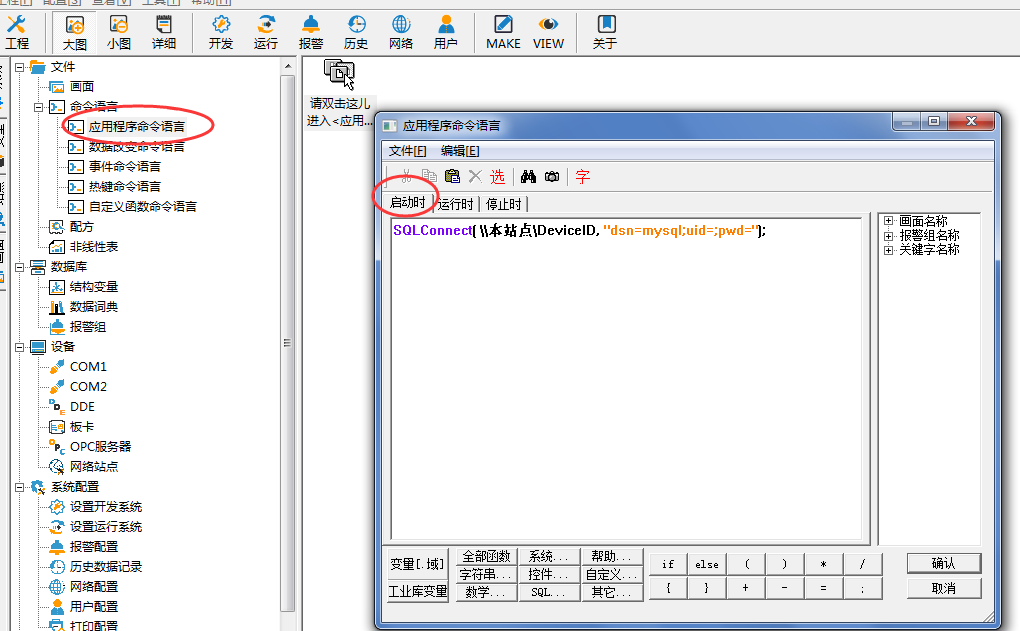Screen dimensions: 1020x631
Task: Insert the 'else' keyword button
Action: click(x=706, y=564)
